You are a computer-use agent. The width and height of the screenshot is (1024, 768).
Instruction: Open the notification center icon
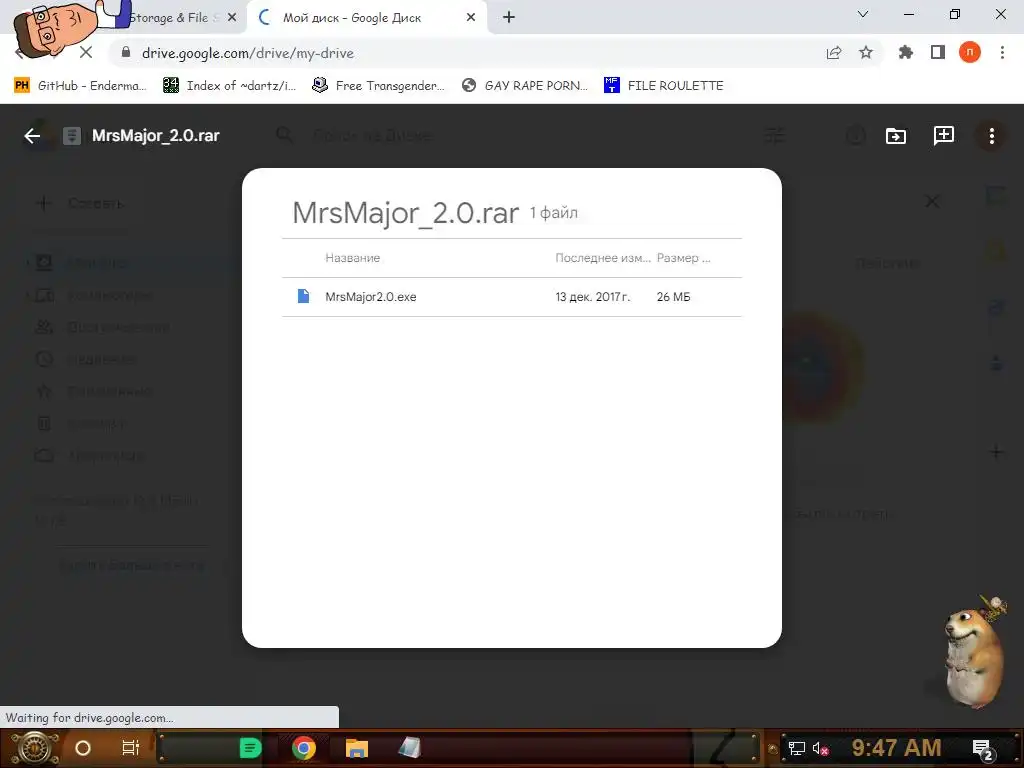983,749
